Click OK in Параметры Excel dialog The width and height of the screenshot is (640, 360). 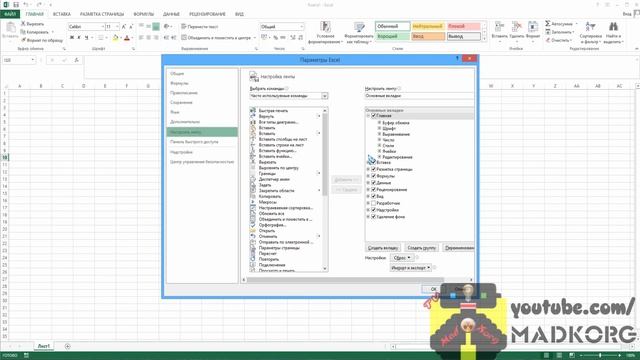[x=433, y=289]
